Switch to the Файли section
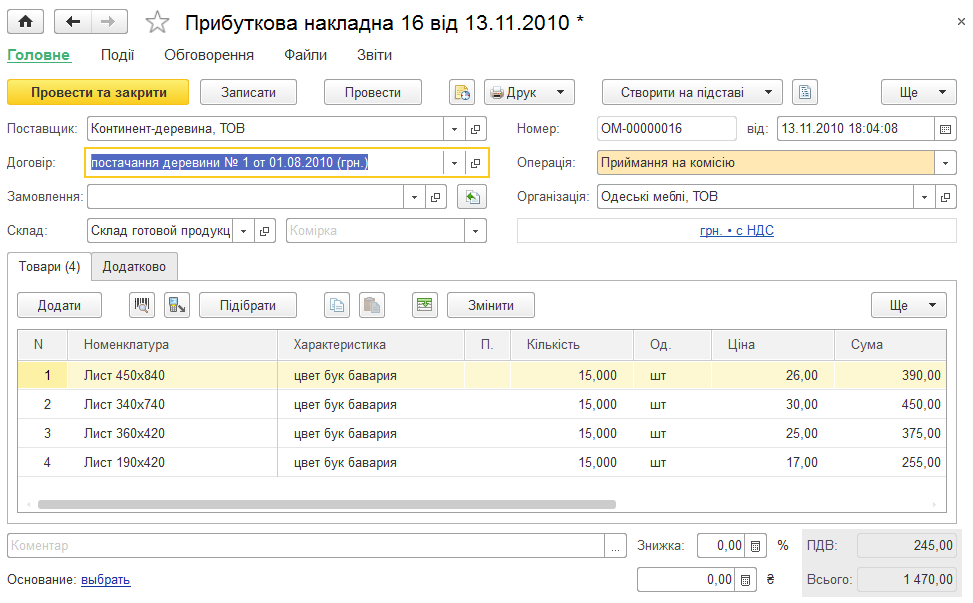The image size is (973, 603). [305, 55]
